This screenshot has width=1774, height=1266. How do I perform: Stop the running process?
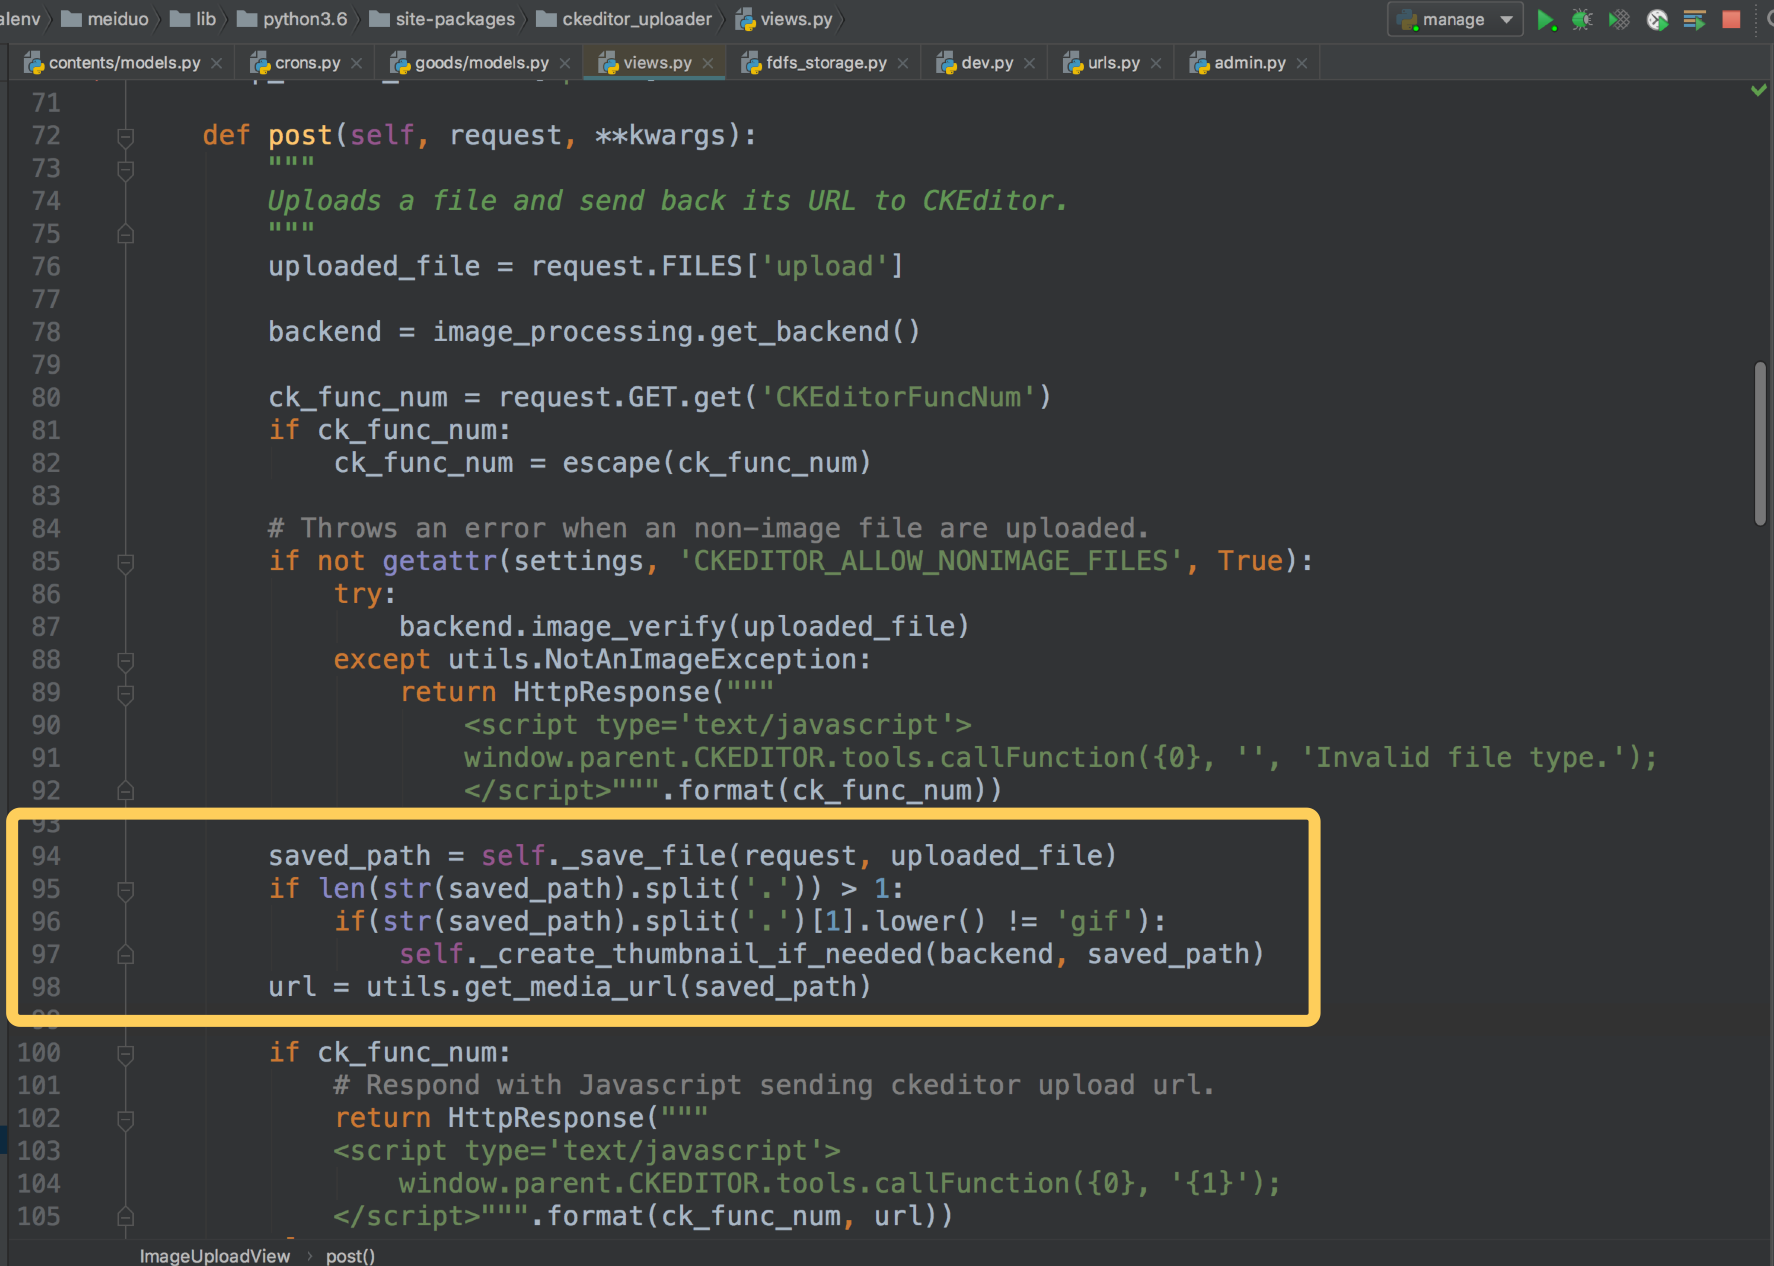[x=1731, y=20]
